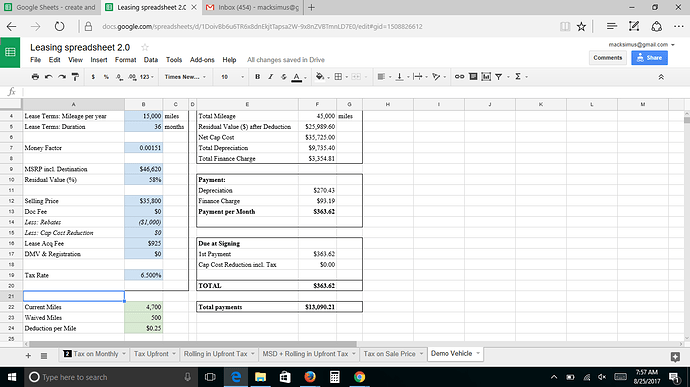Click the paint format roller icon
This screenshot has height=387, width=690.
[x=75, y=77]
